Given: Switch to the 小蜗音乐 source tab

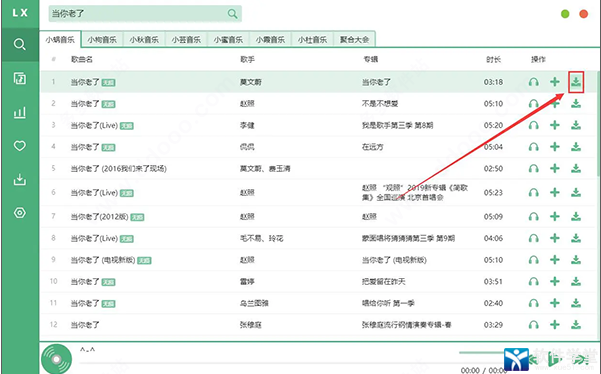Looking at the screenshot, I should pos(60,39).
